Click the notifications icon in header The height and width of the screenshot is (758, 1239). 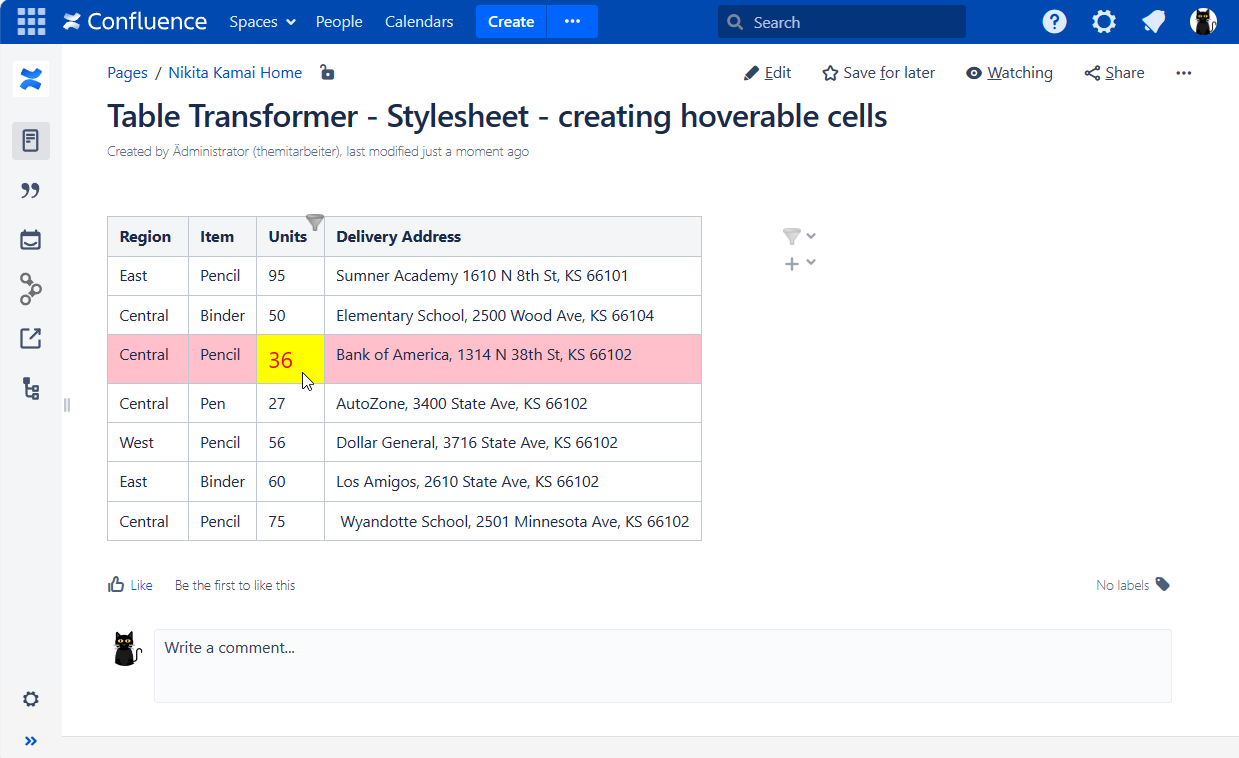tap(1154, 22)
